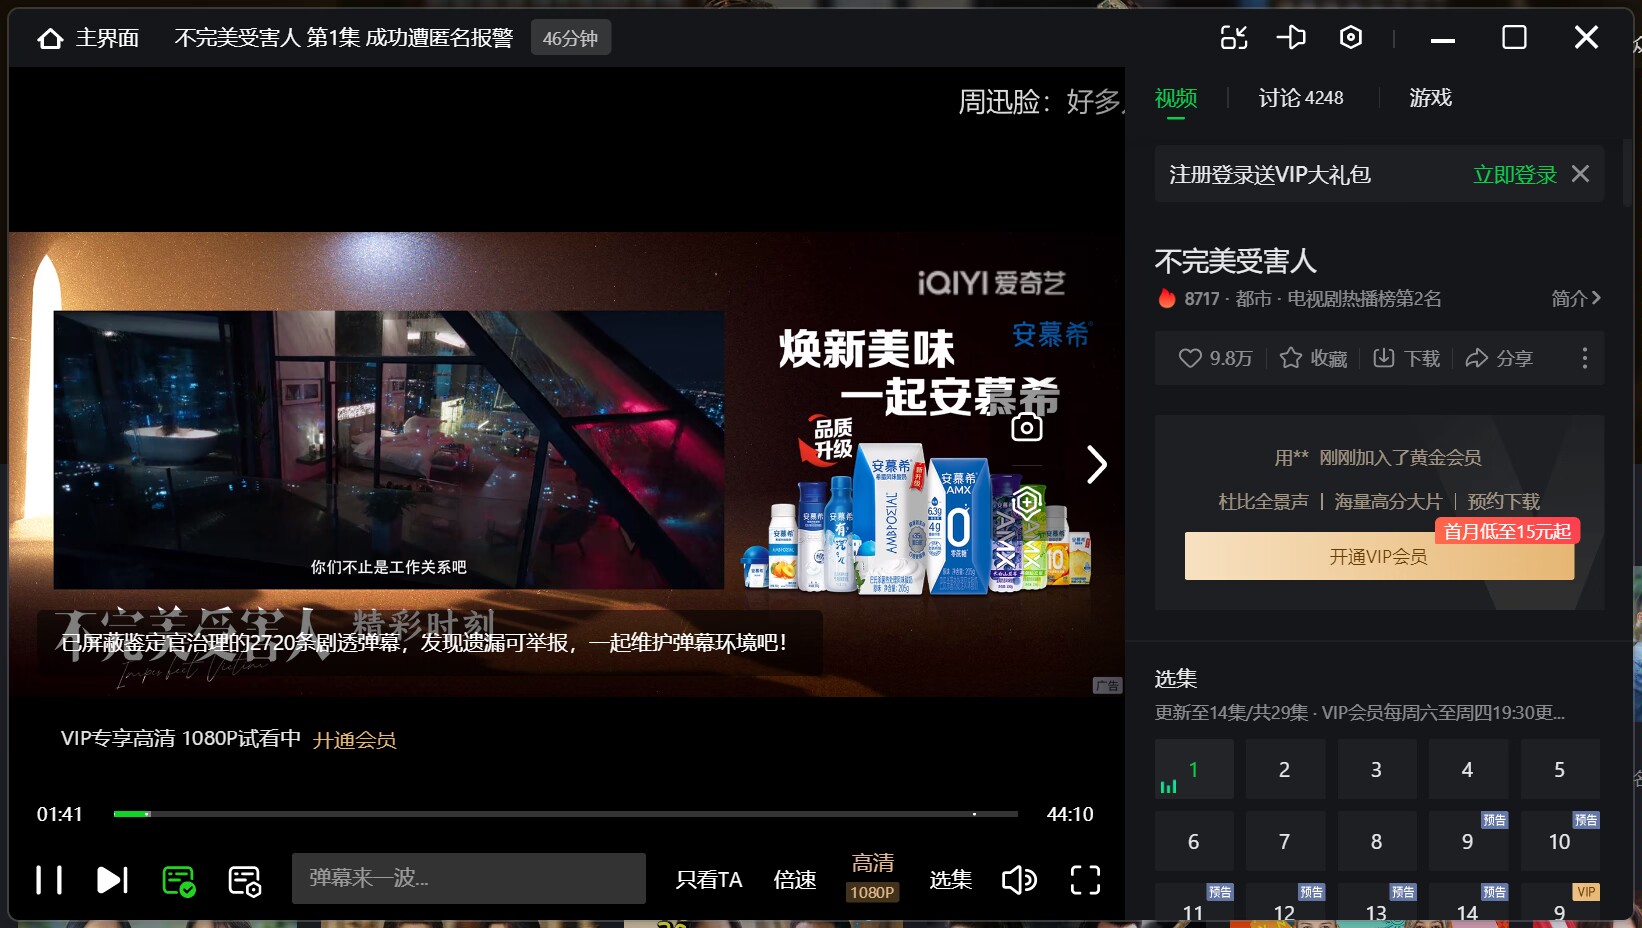The width and height of the screenshot is (1642, 928).
Task: Select episode 4
Action: (x=1468, y=769)
